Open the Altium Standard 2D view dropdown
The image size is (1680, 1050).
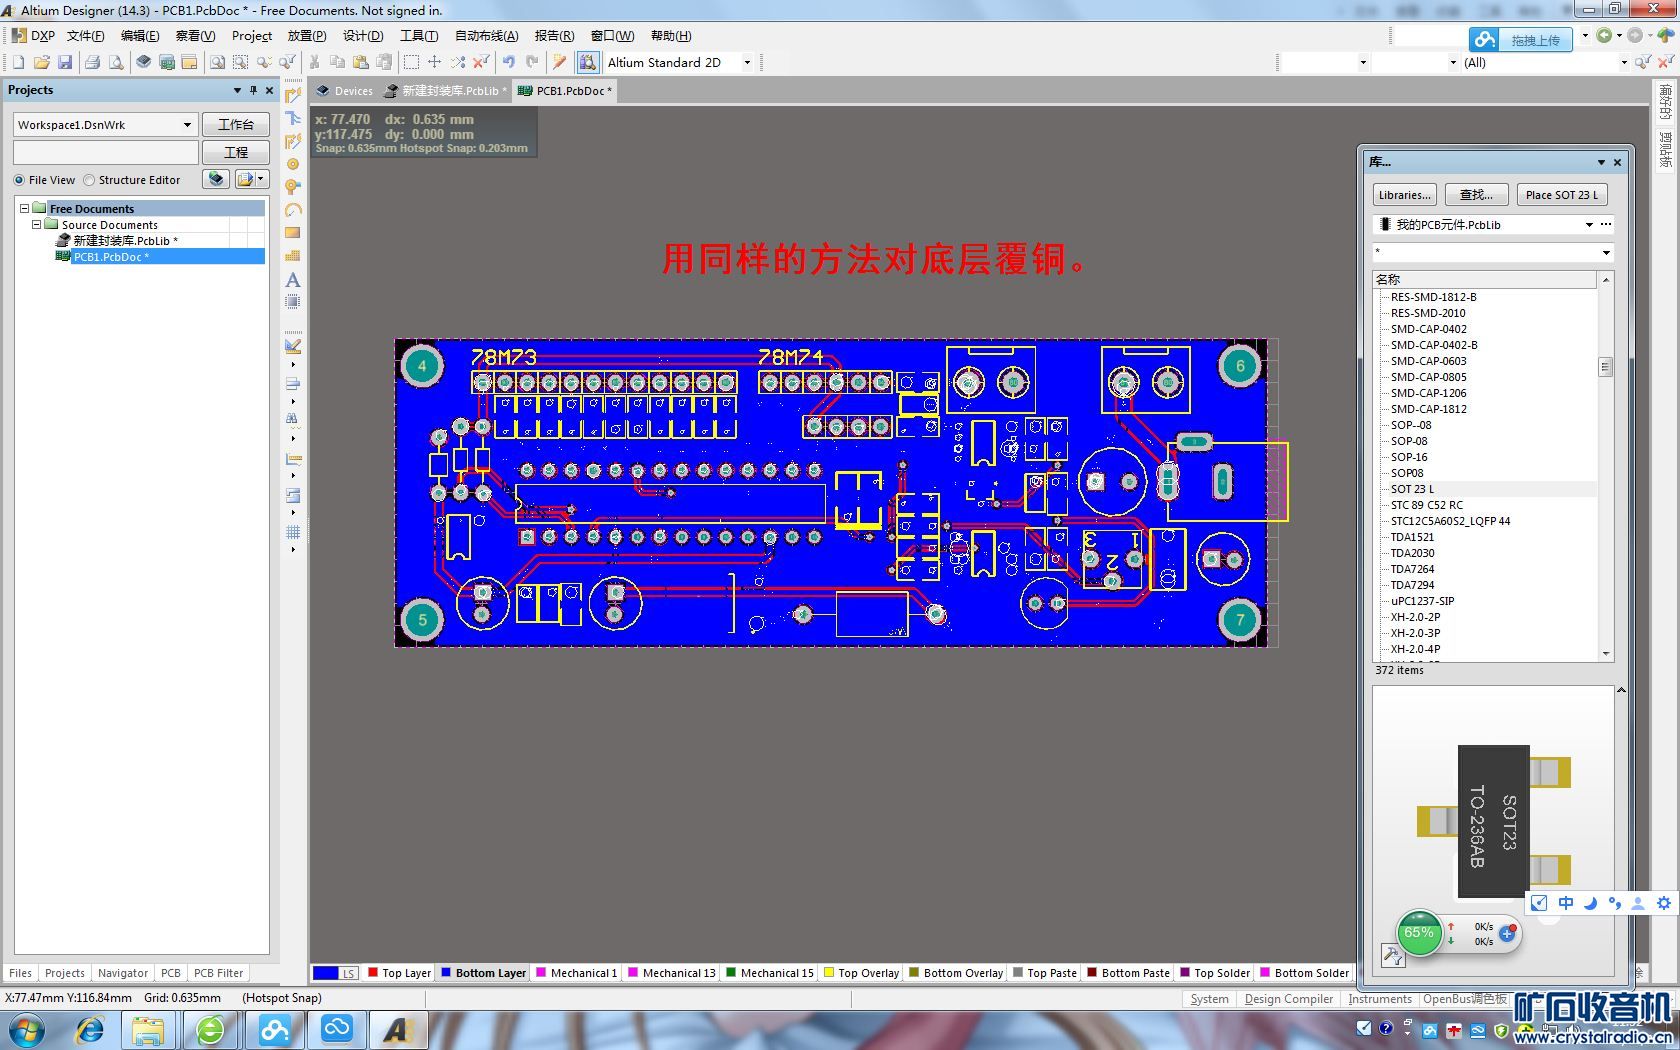(x=747, y=62)
